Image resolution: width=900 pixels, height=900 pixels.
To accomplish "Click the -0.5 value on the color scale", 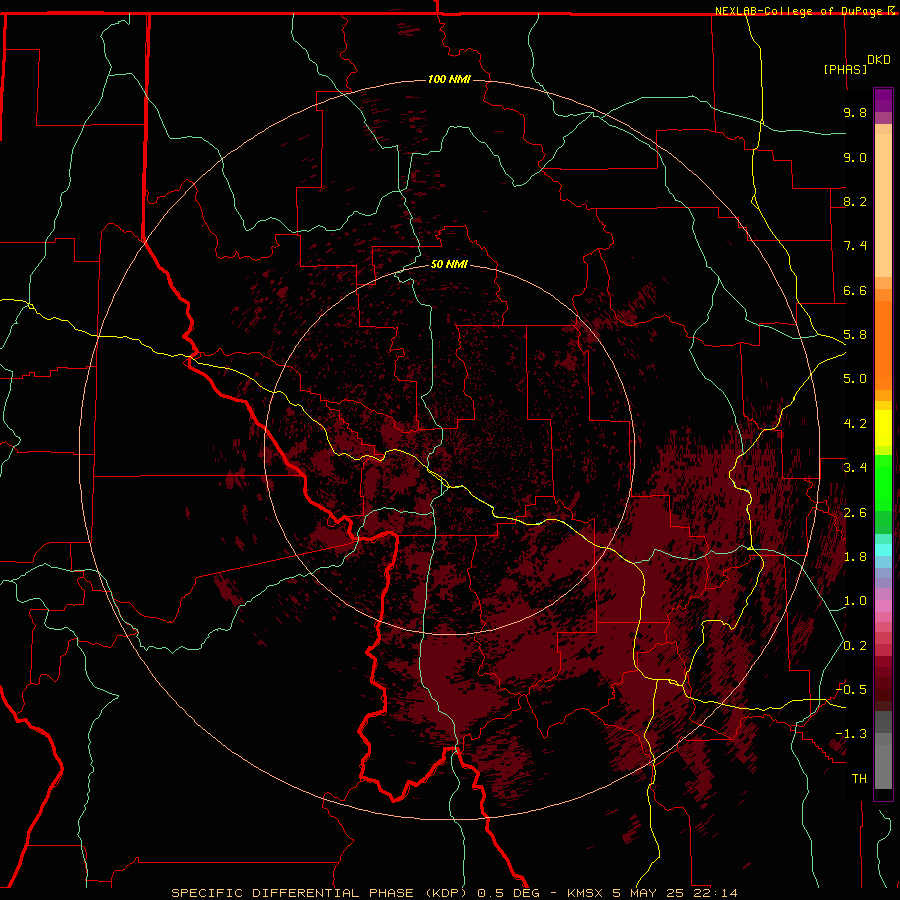I will [x=852, y=690].
